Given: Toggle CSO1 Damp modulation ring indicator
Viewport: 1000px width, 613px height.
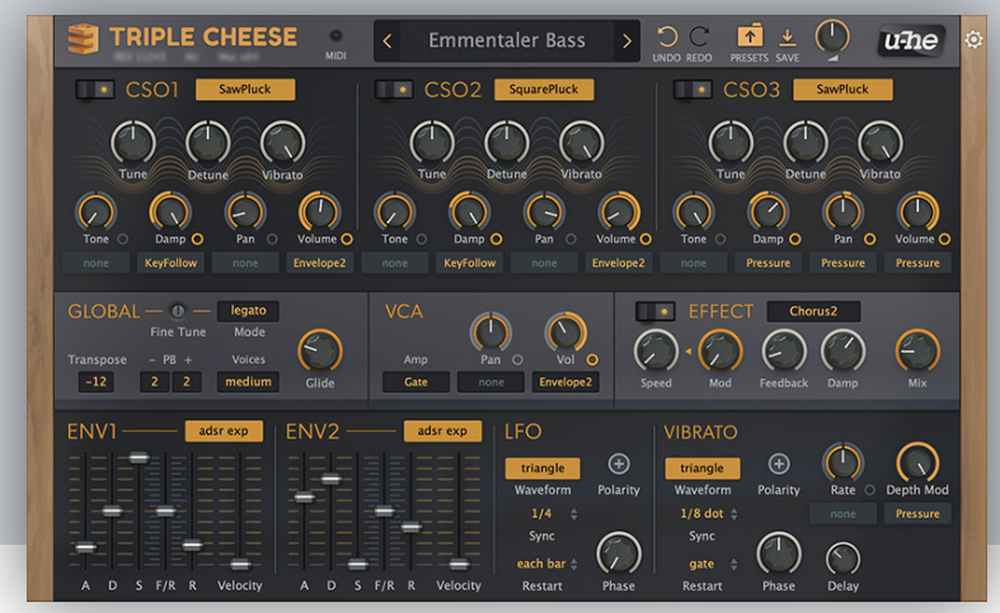Looking at the screenshot, I should (197, 239).
